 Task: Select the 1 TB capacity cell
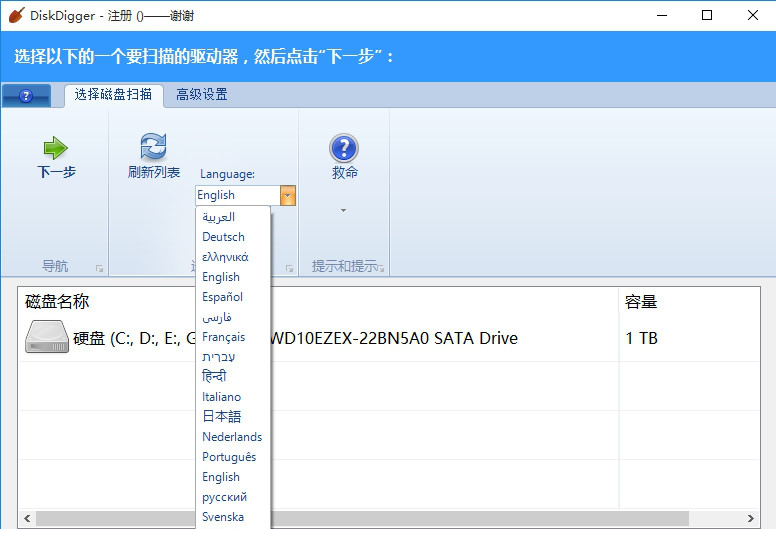click(x=641, y=338)
